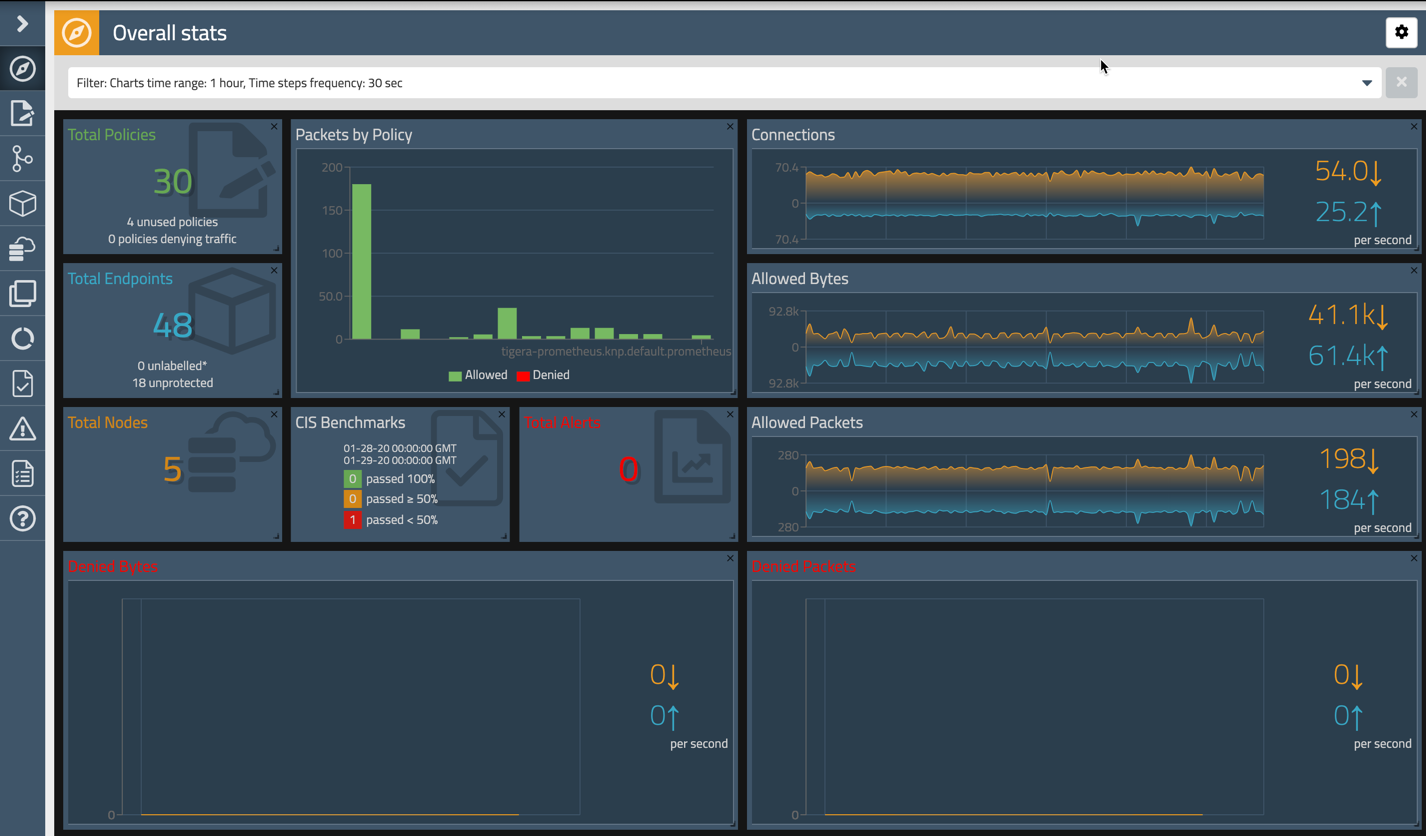
Task: Open the Endpoints cube icon in sidebar
Action: pyautogui.click(x=22, y=203)
